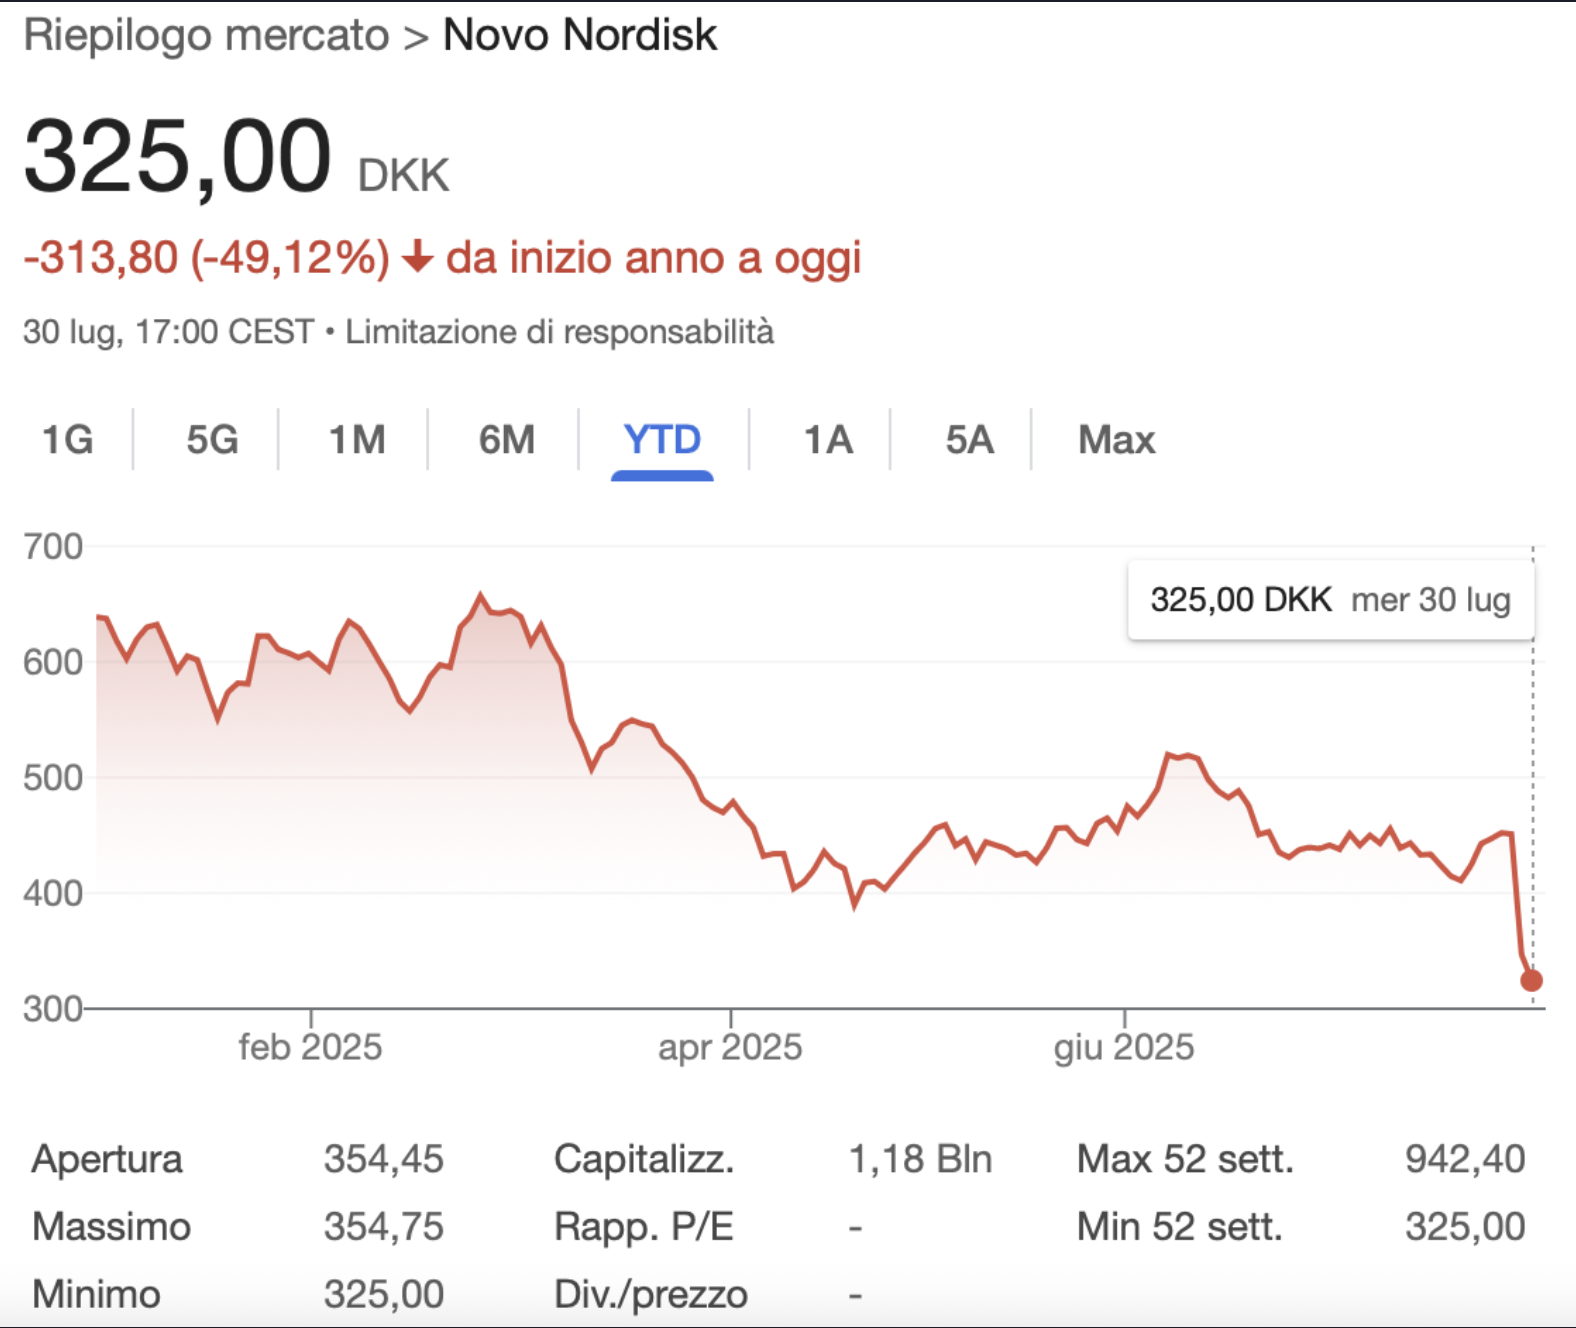View the 1A price history
Image resolution: width=1576 pixels, height=1328 pixels.
click(x=828, y=440)
